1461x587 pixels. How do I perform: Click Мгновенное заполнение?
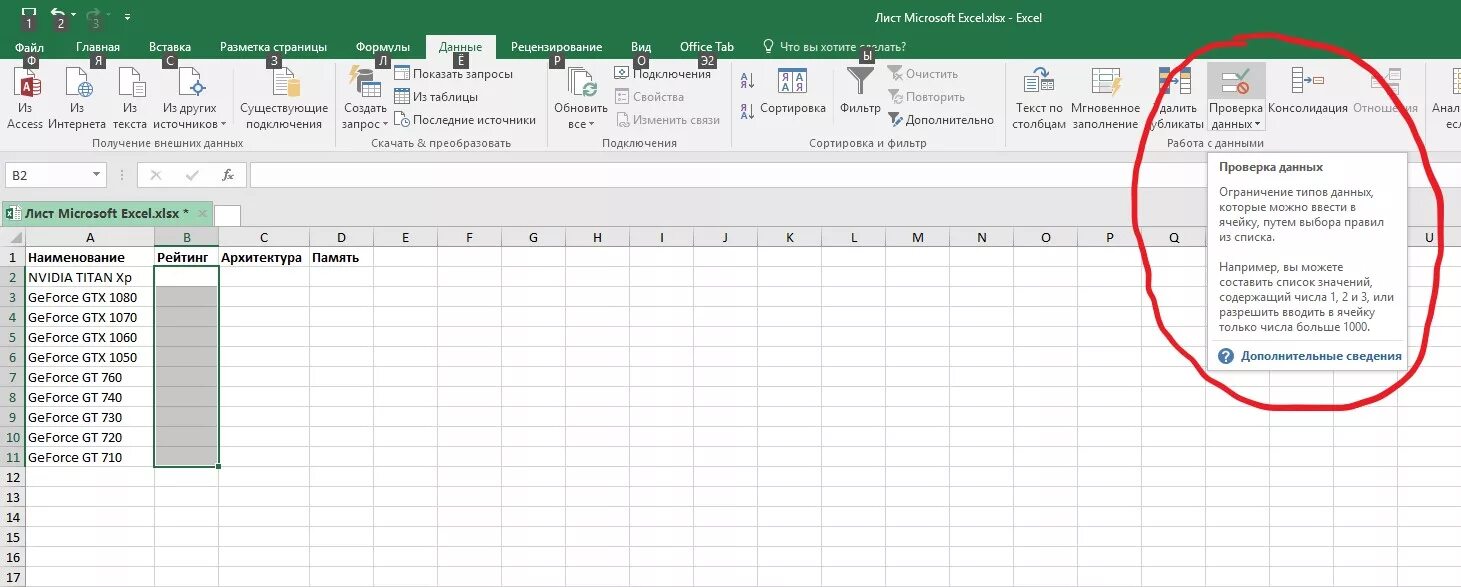[x=1105, y=98]
